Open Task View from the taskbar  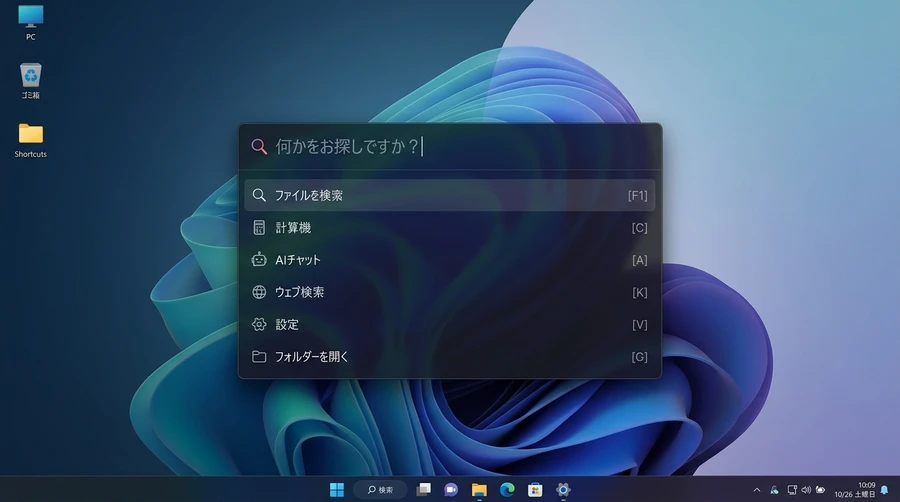(423, 489)
